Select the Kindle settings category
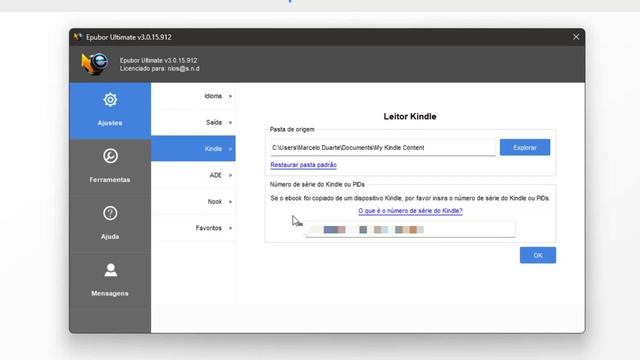 pyautogui.click(x=193, y=149)
